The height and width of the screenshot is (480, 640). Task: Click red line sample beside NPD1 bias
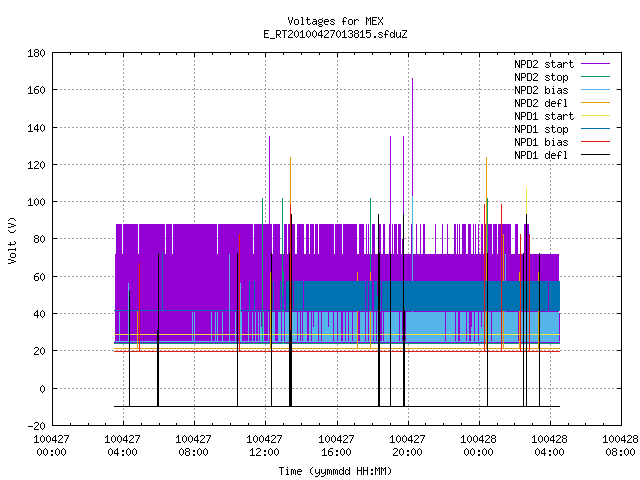coord(595,142)
